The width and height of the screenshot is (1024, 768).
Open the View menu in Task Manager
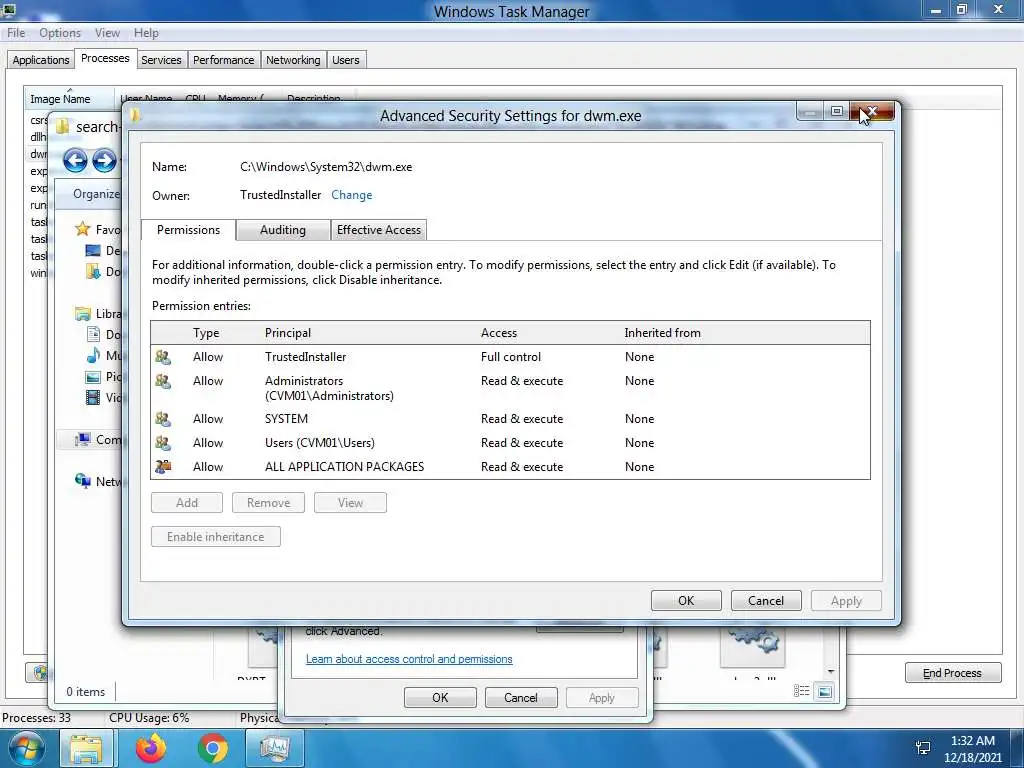[107, 33]
